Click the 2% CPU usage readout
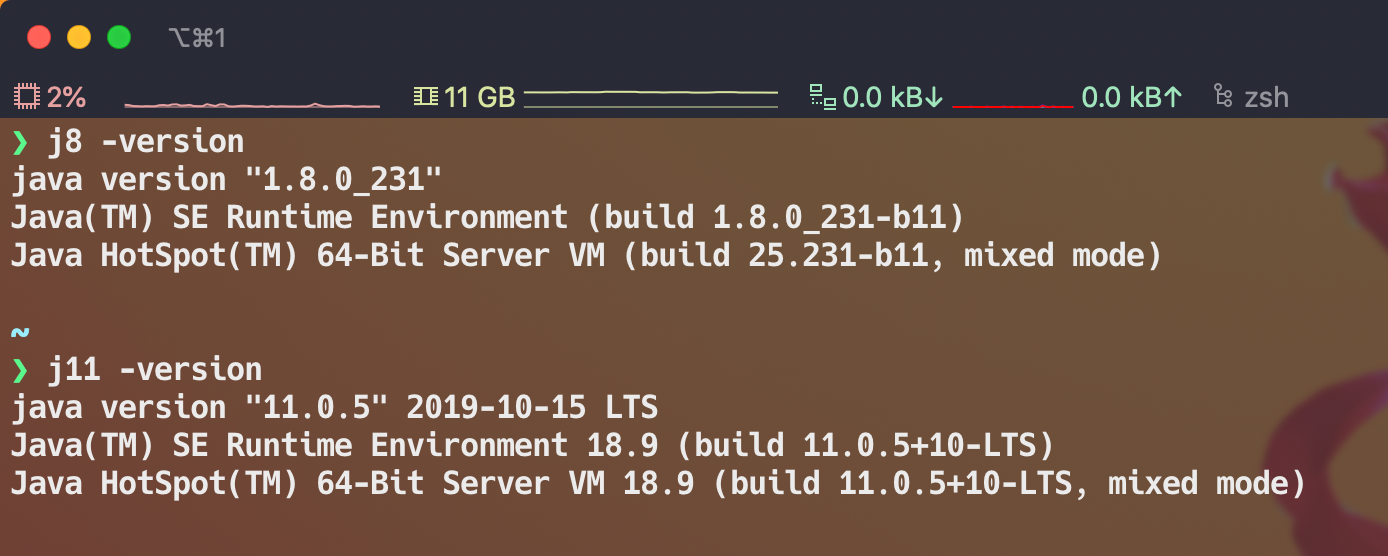Image resolution: width=1388 pixels, height=556 pixels. [66, 97]
